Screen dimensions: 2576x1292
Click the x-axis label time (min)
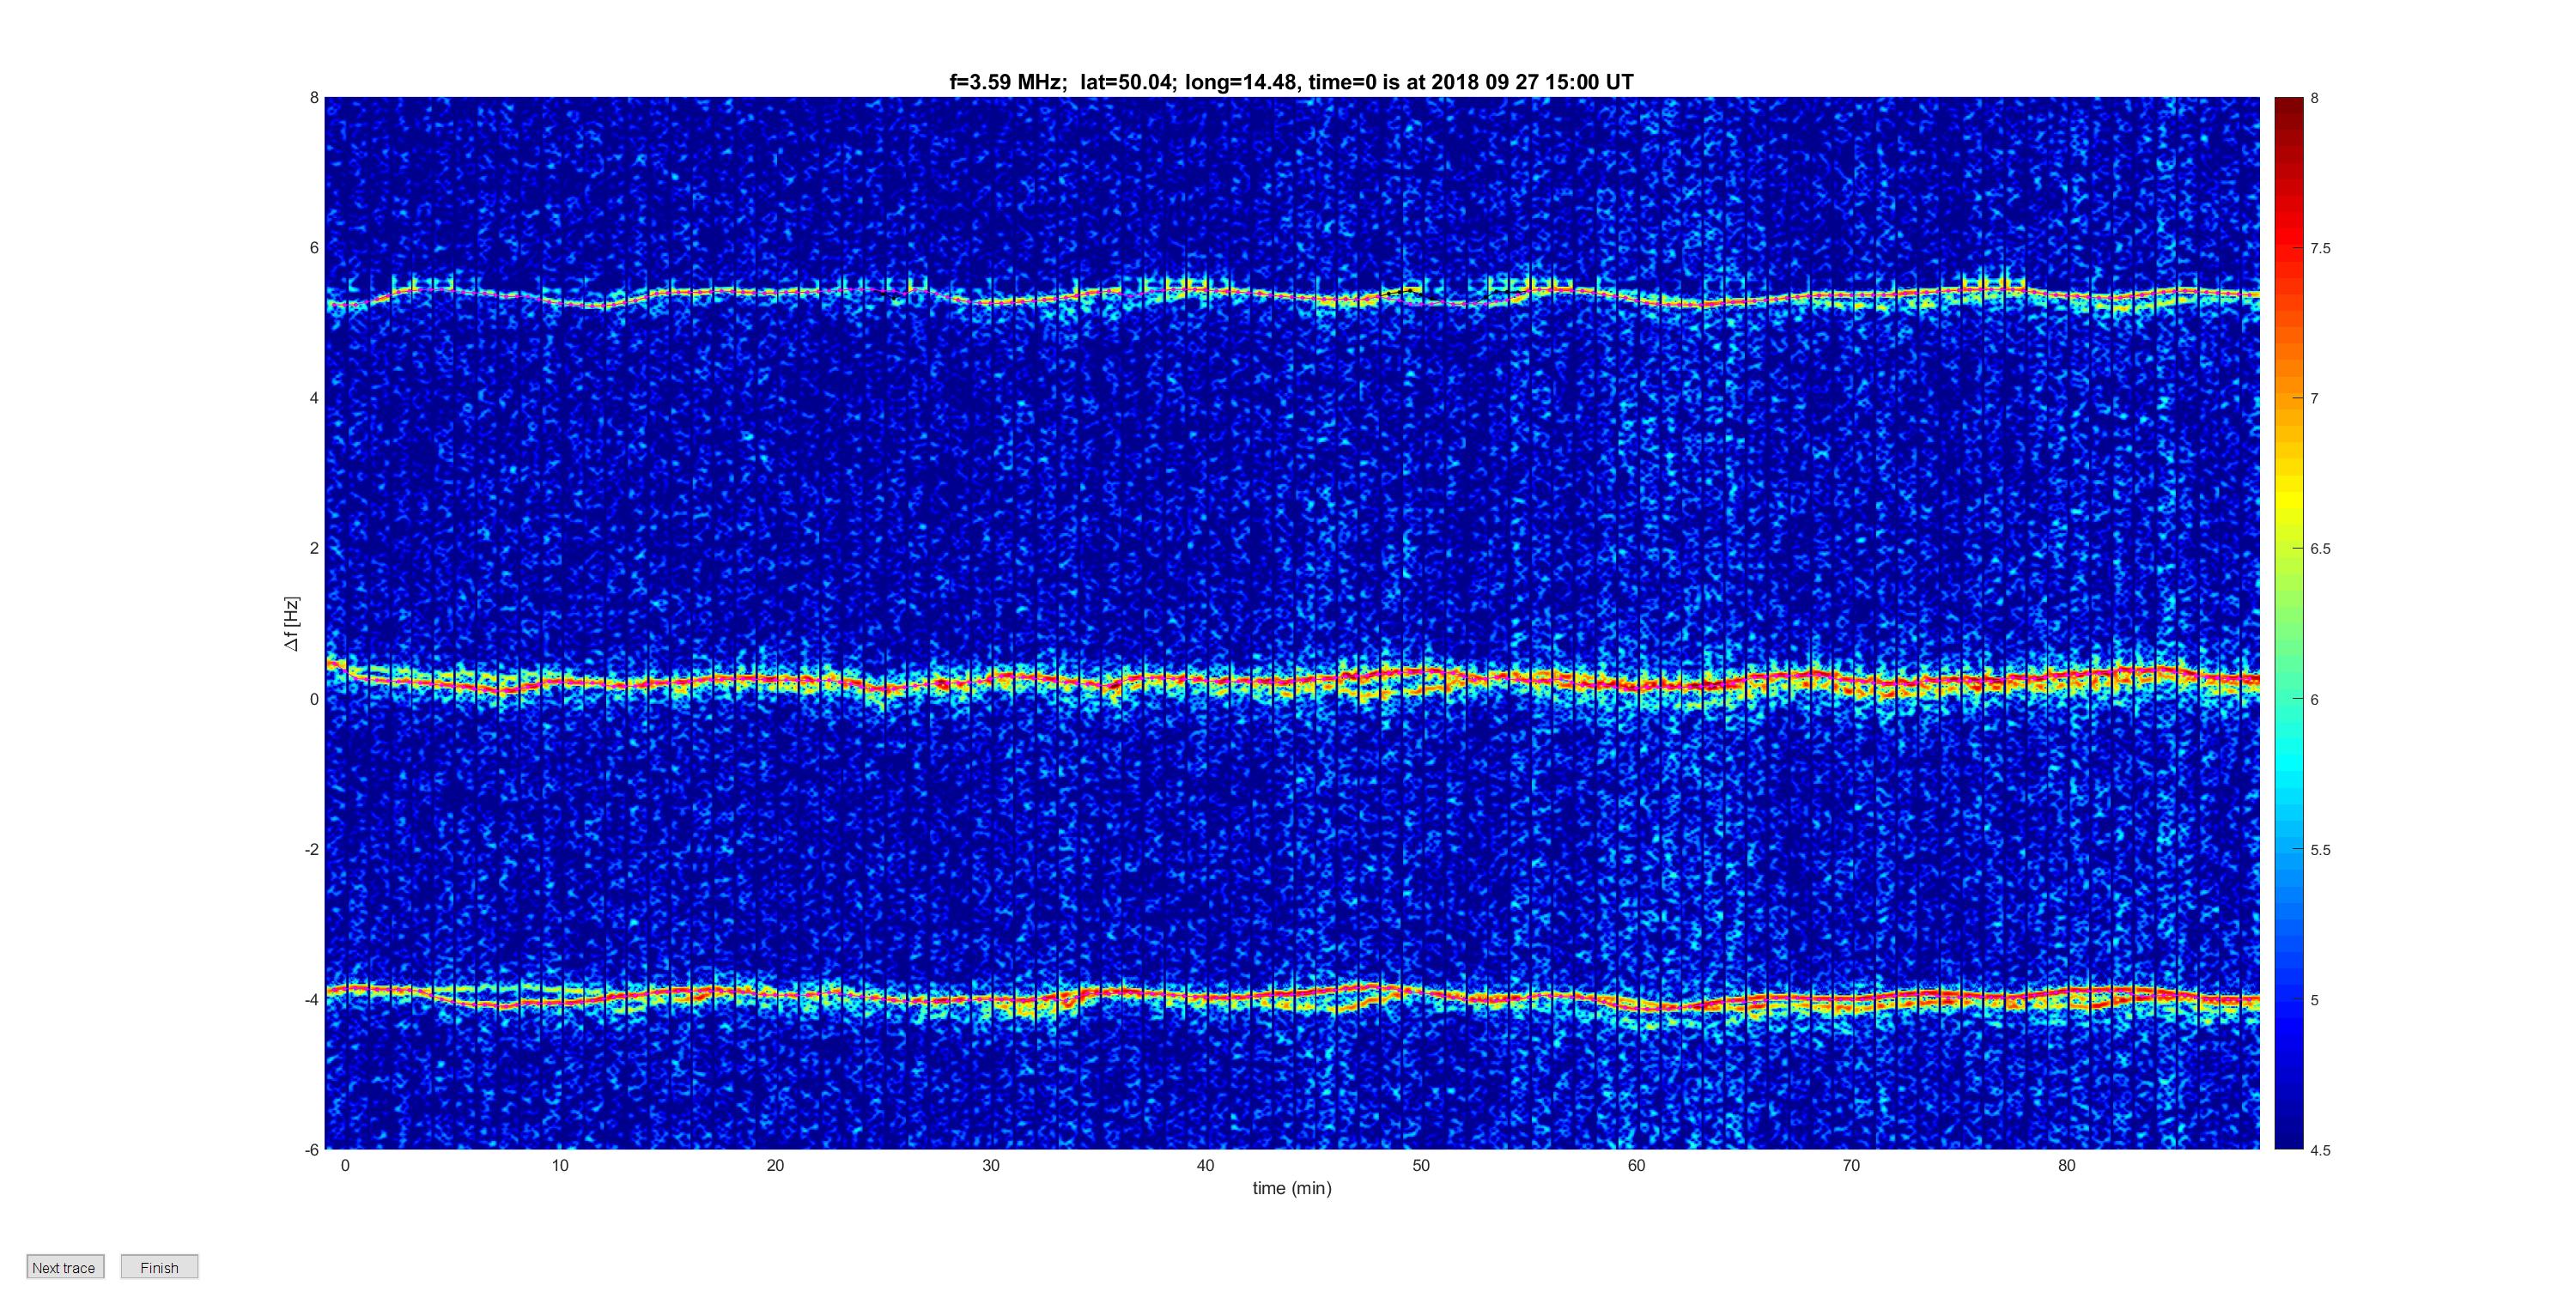(x=1292, y=1188)
